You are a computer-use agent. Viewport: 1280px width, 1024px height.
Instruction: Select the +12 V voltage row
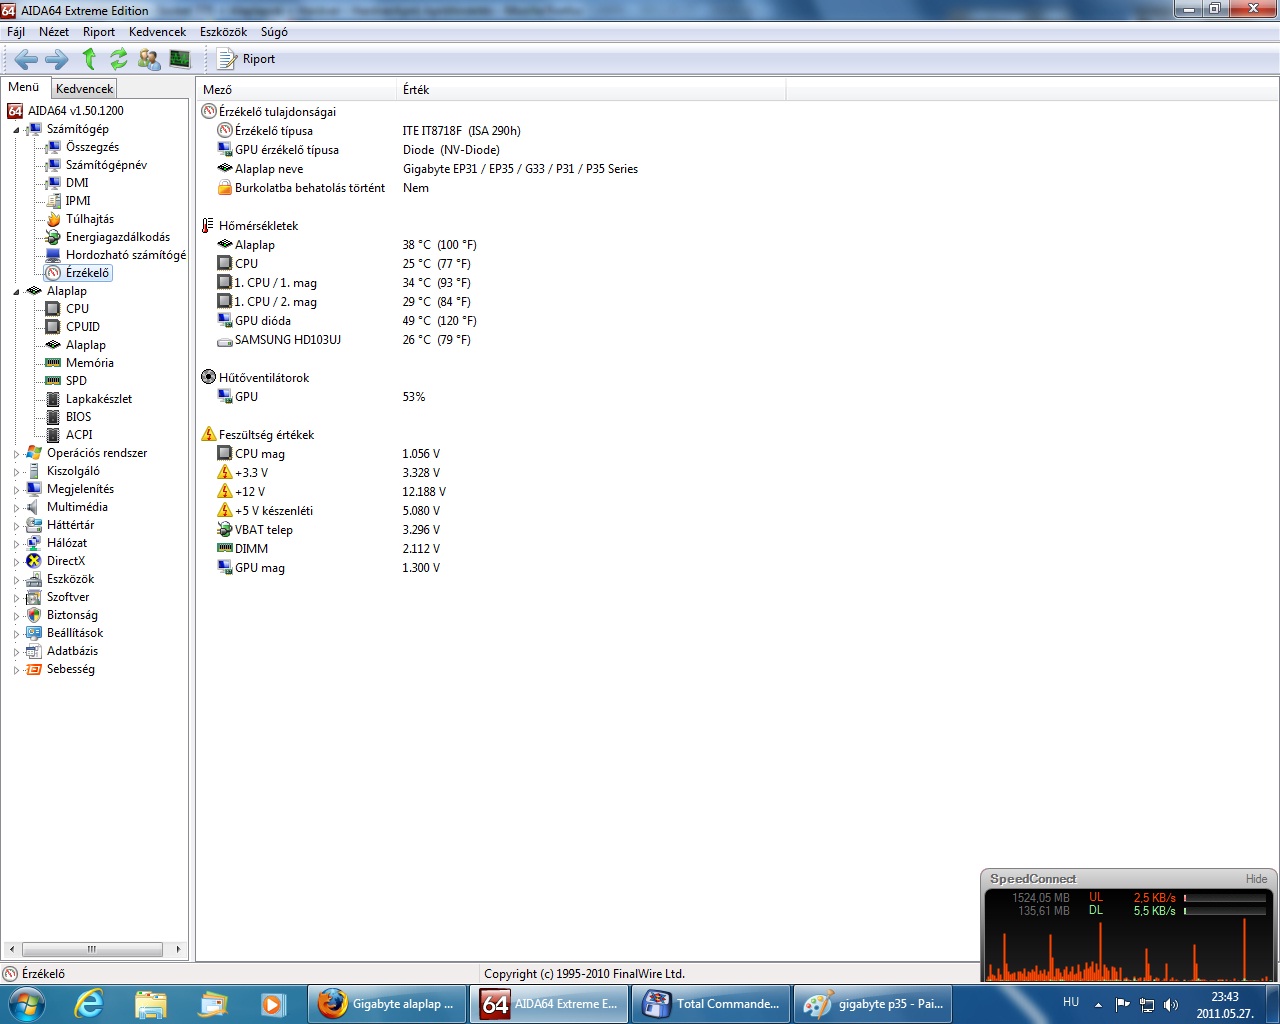point(332,492)
